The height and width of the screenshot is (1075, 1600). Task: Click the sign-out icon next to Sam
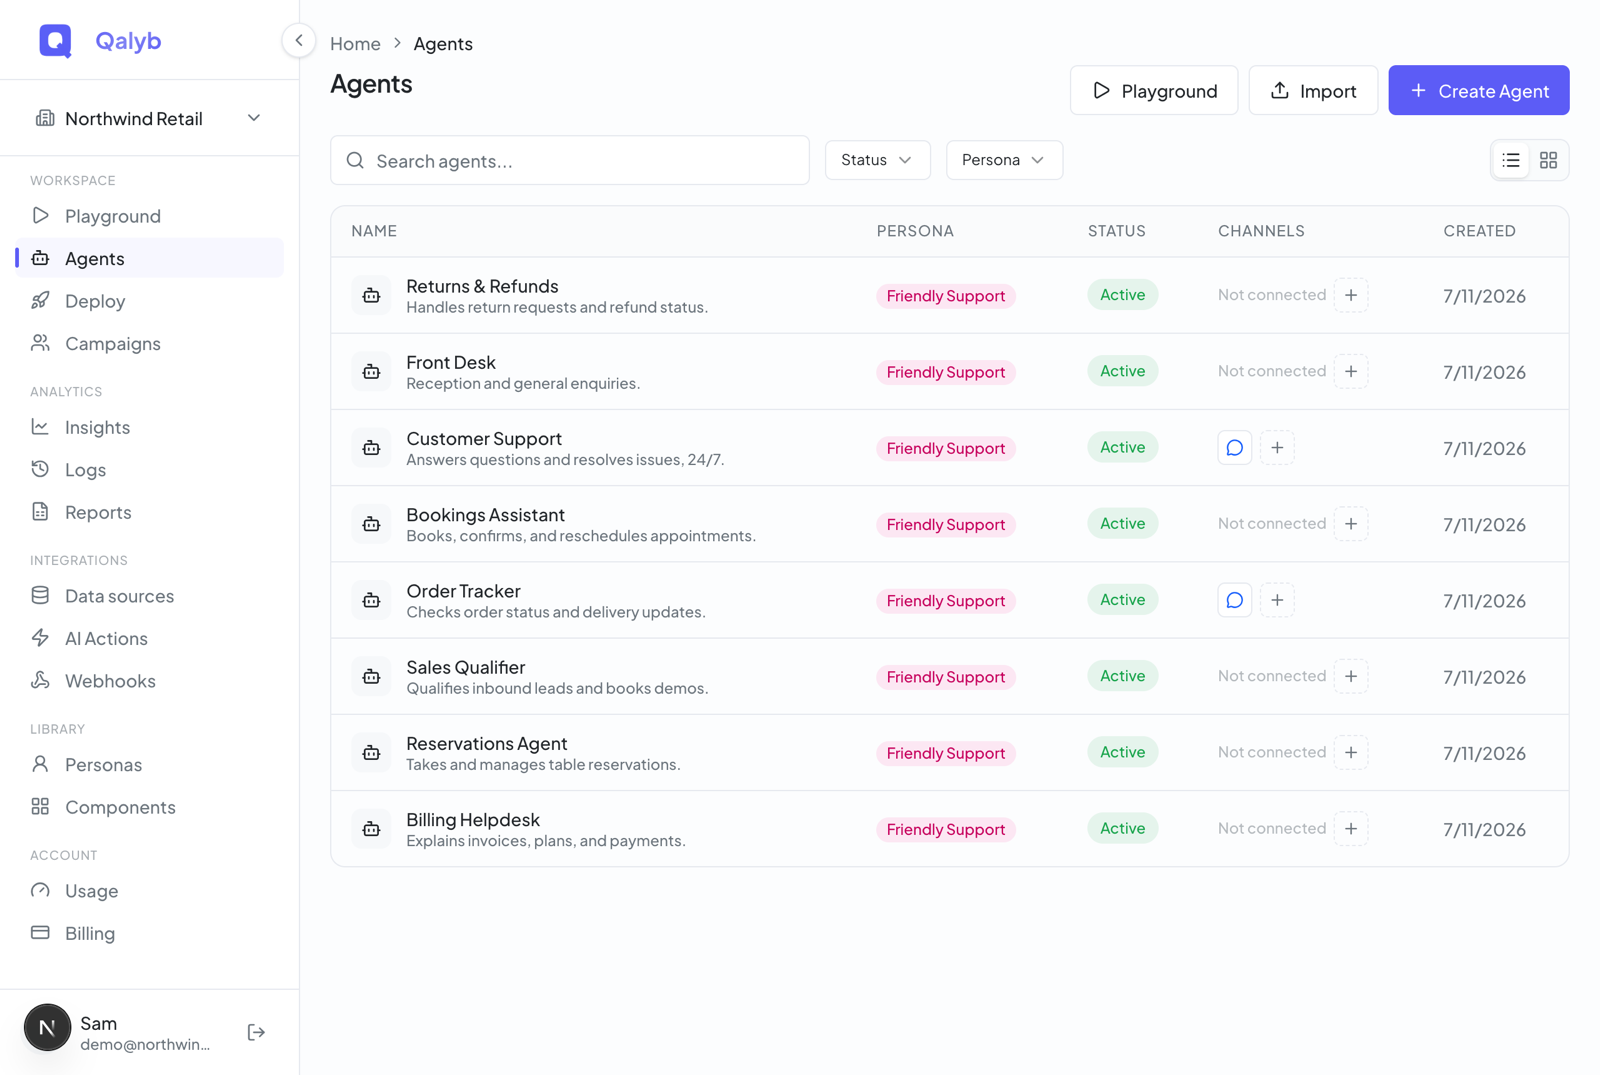point(256,1032)
